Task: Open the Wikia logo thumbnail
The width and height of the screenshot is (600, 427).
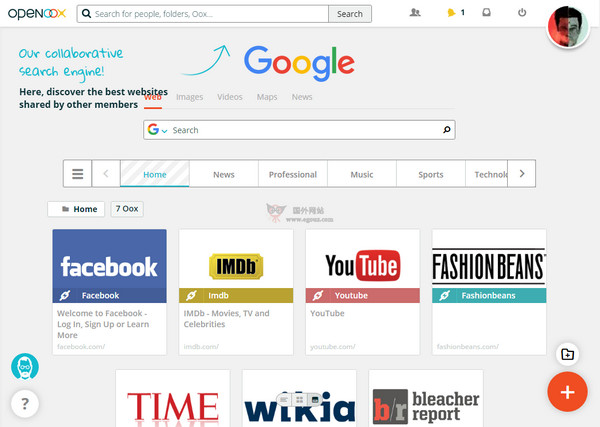Action: click(299, 399)
